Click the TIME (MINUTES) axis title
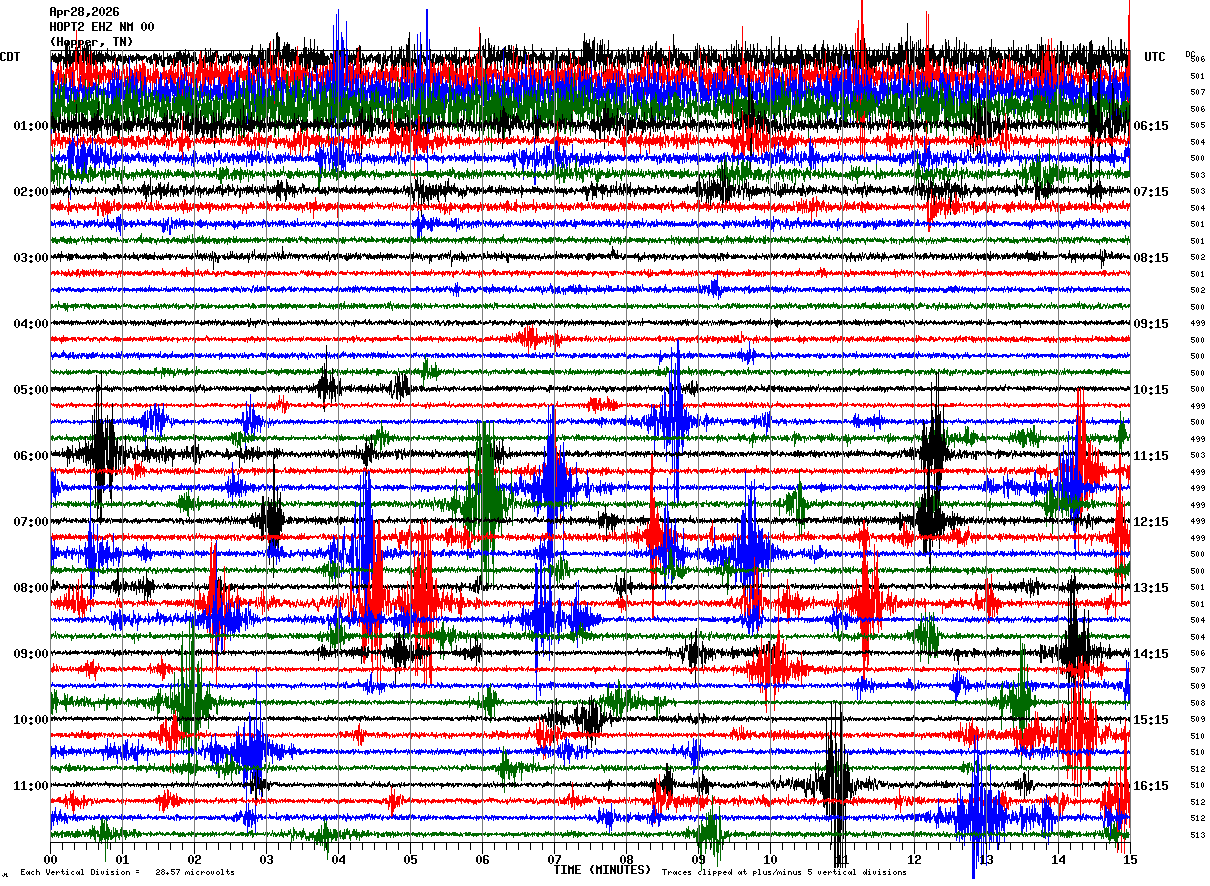The height and width of the screenshot is (886, 1210). tap(602, 870)
